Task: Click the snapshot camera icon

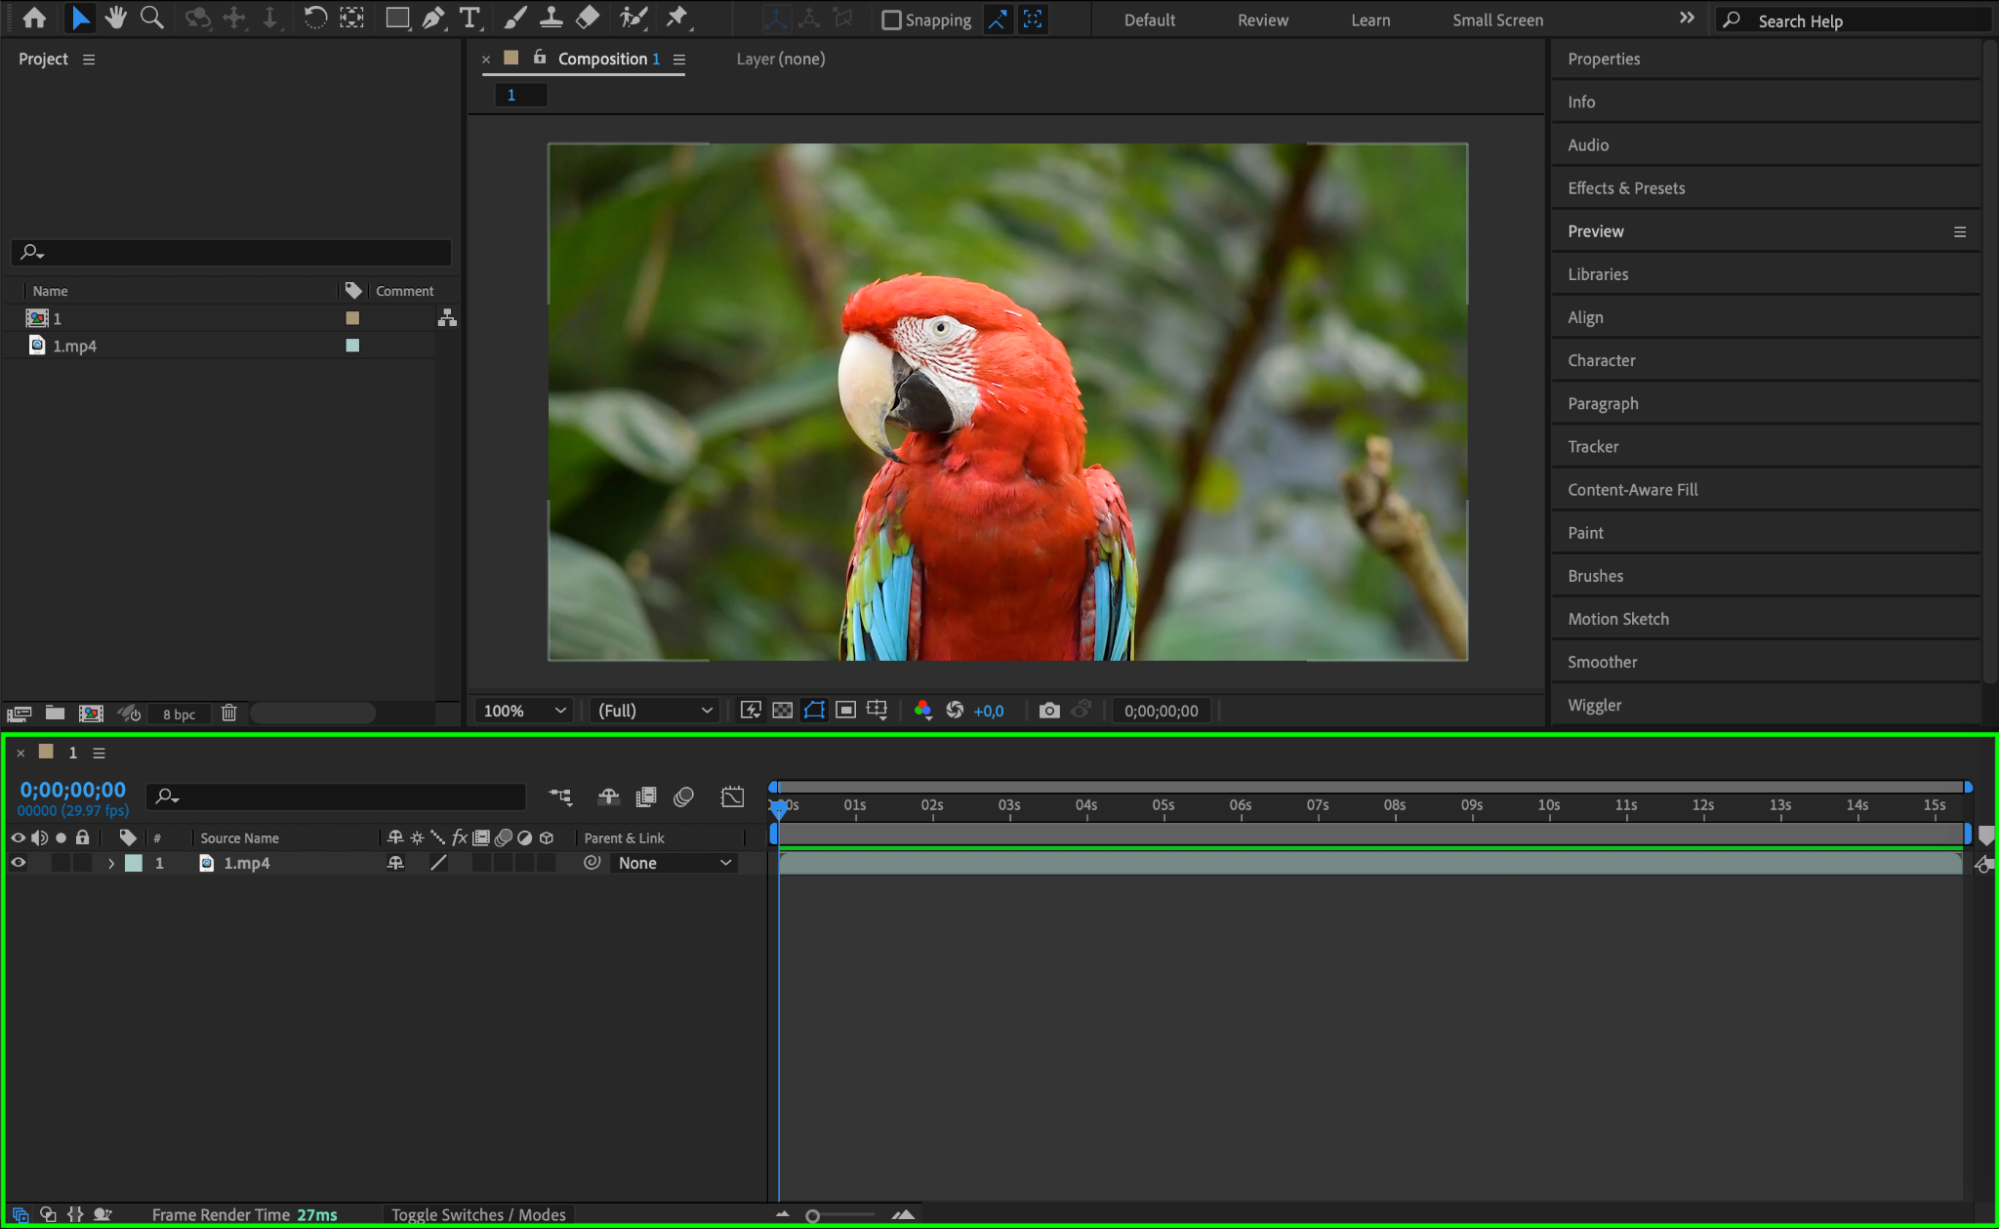Action: pyautogui.click(x=1049, y=710)
